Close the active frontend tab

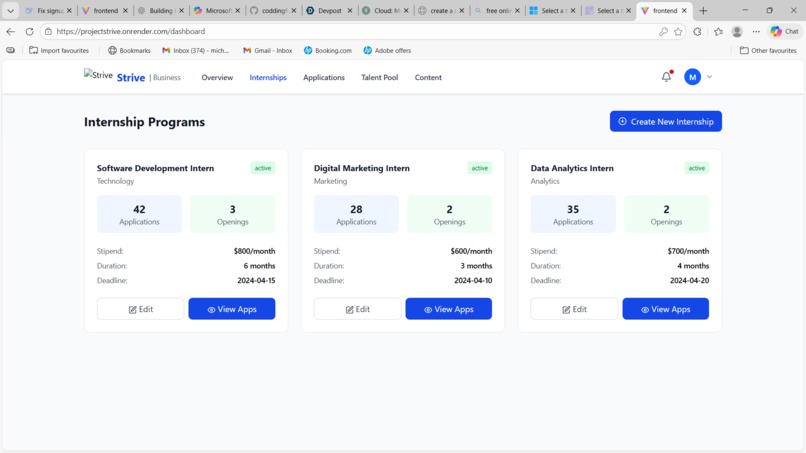tap(684, 10)
